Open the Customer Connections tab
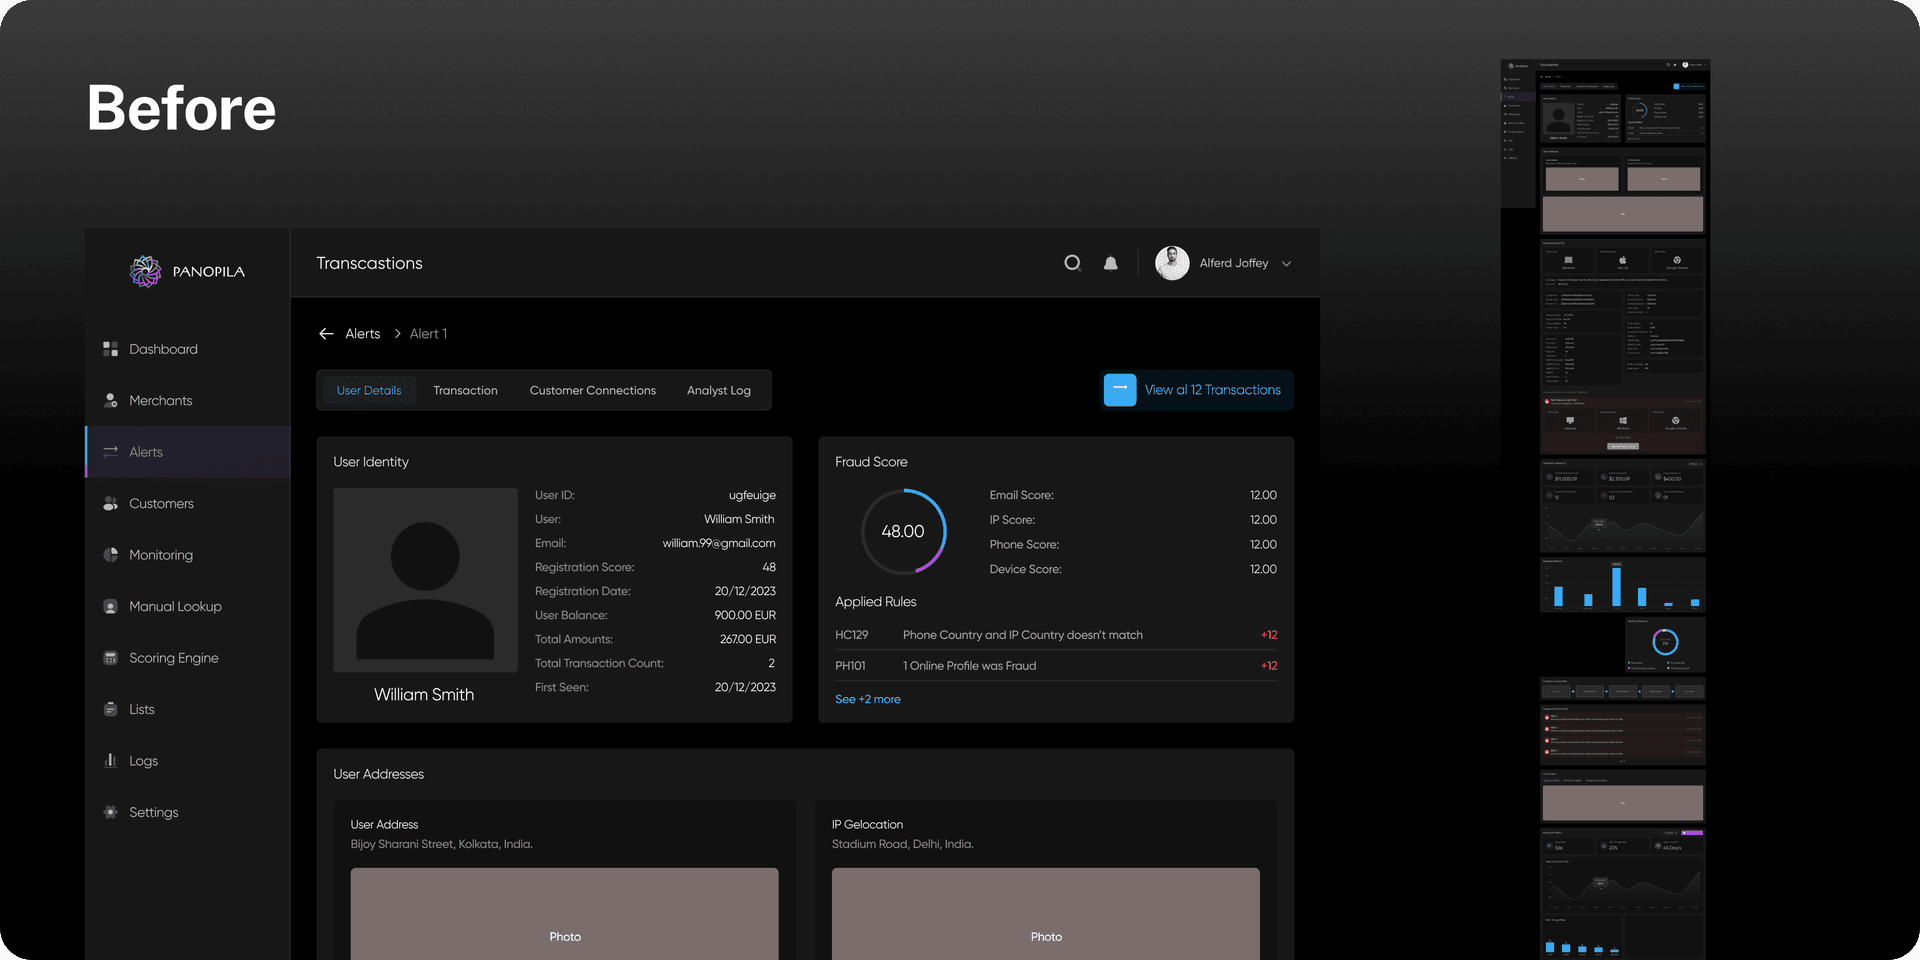 [x=592, y=390]
